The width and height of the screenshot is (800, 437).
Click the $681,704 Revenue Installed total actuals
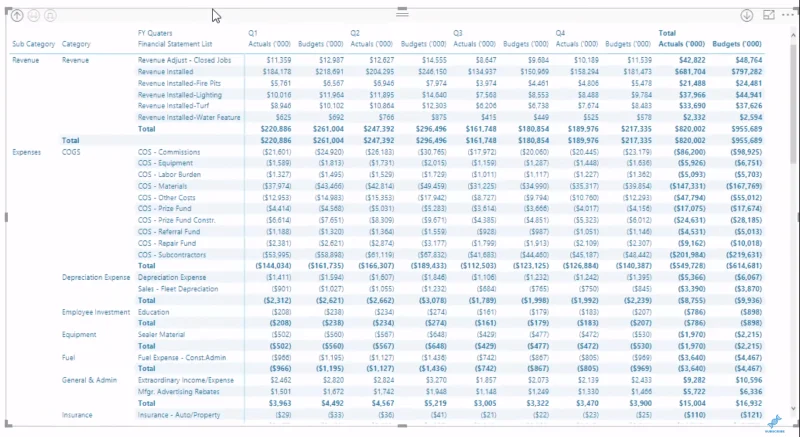[x=690, y=72]
